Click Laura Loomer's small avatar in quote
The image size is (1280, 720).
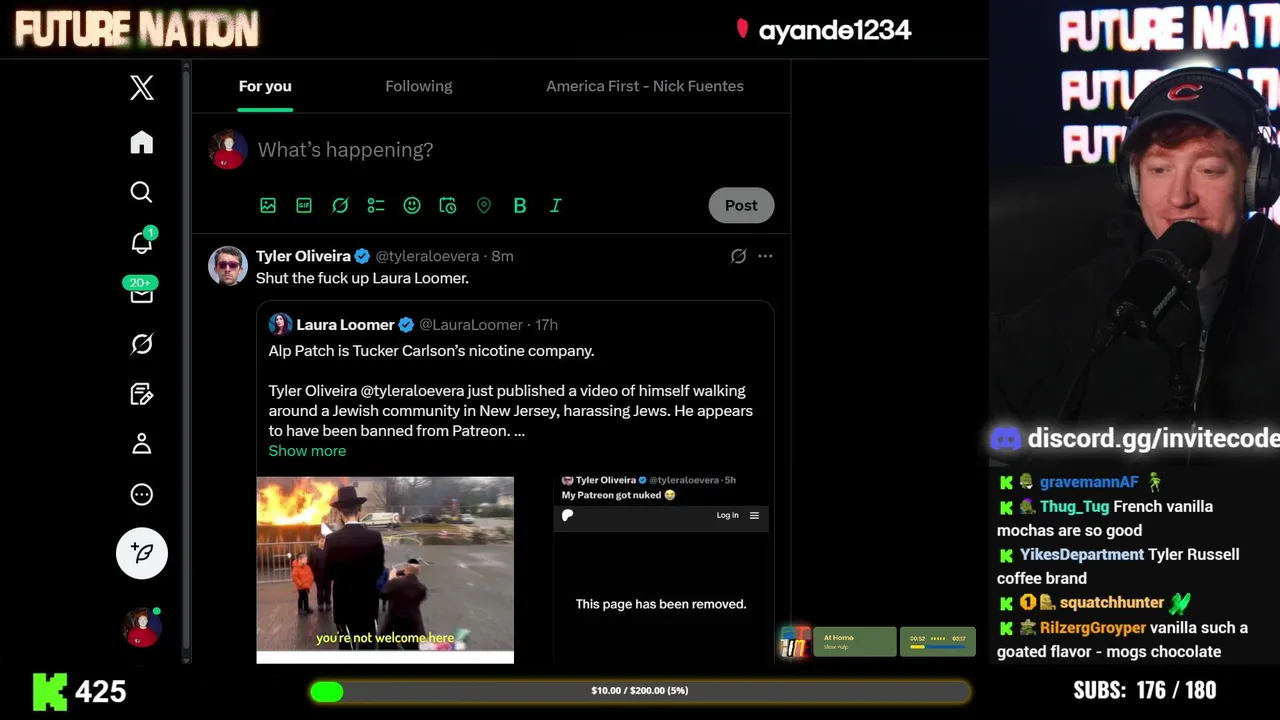coord(280,324)
